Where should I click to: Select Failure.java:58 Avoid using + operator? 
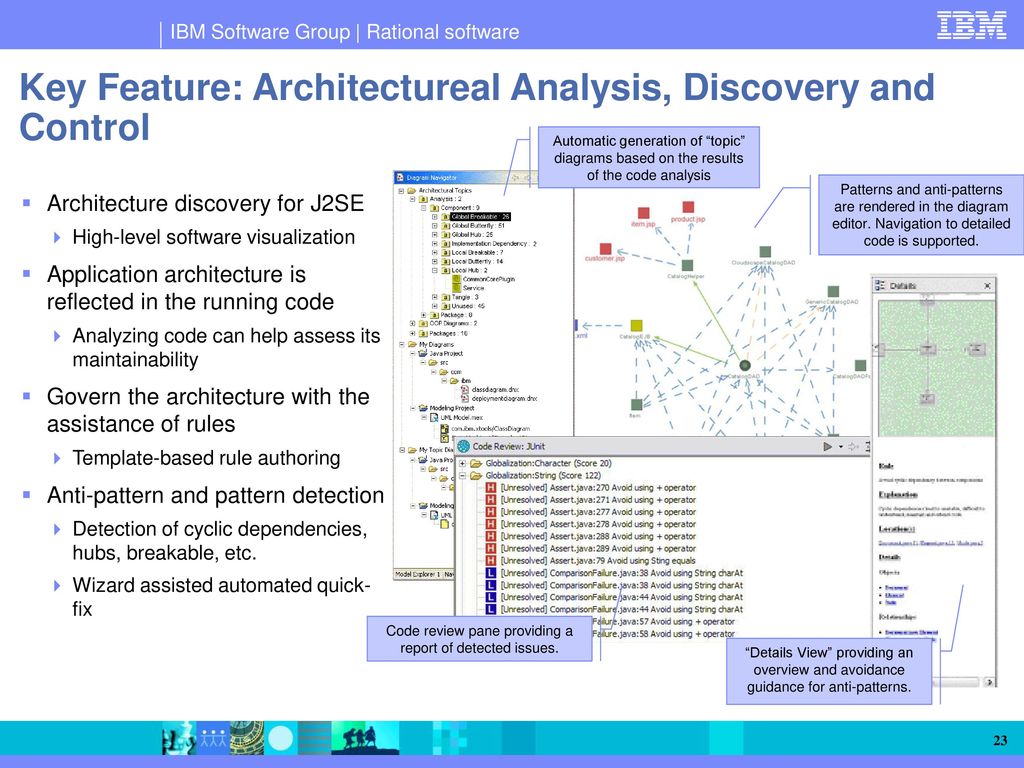point(664,633)
